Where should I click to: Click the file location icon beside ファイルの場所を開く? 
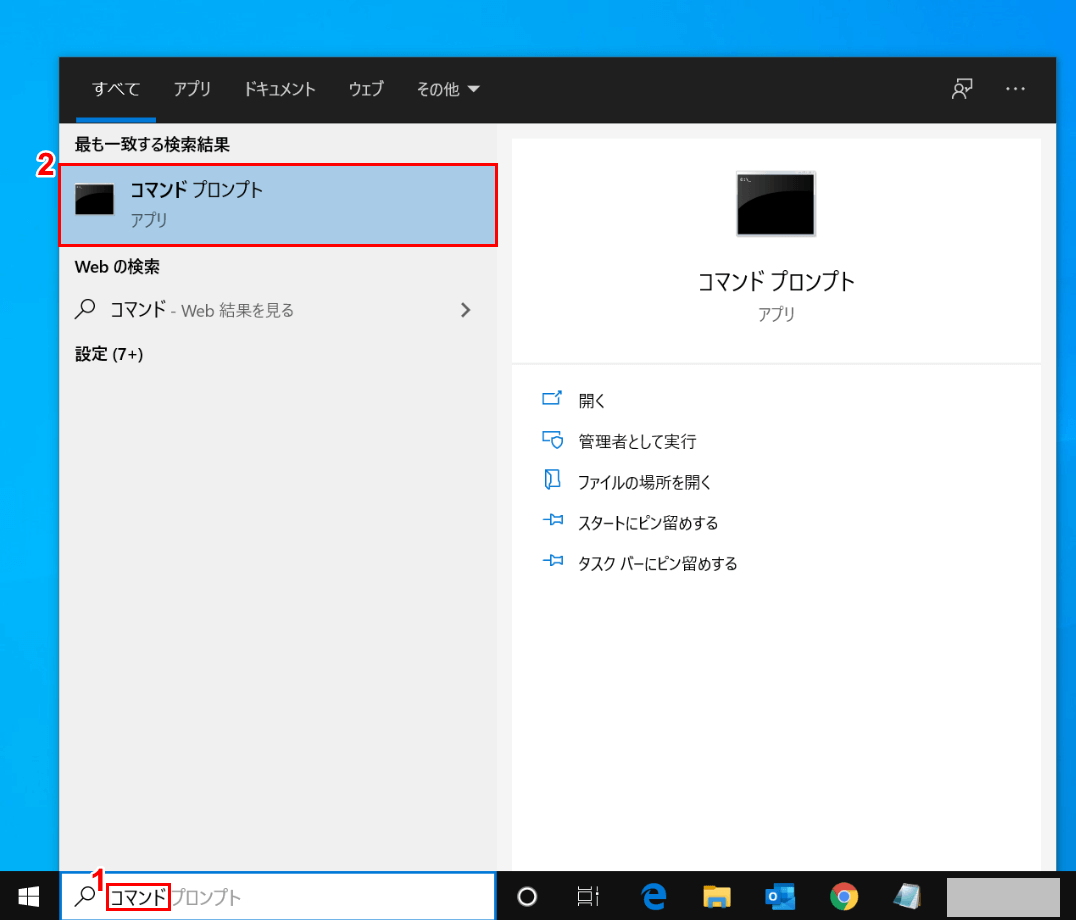point(552,480)
